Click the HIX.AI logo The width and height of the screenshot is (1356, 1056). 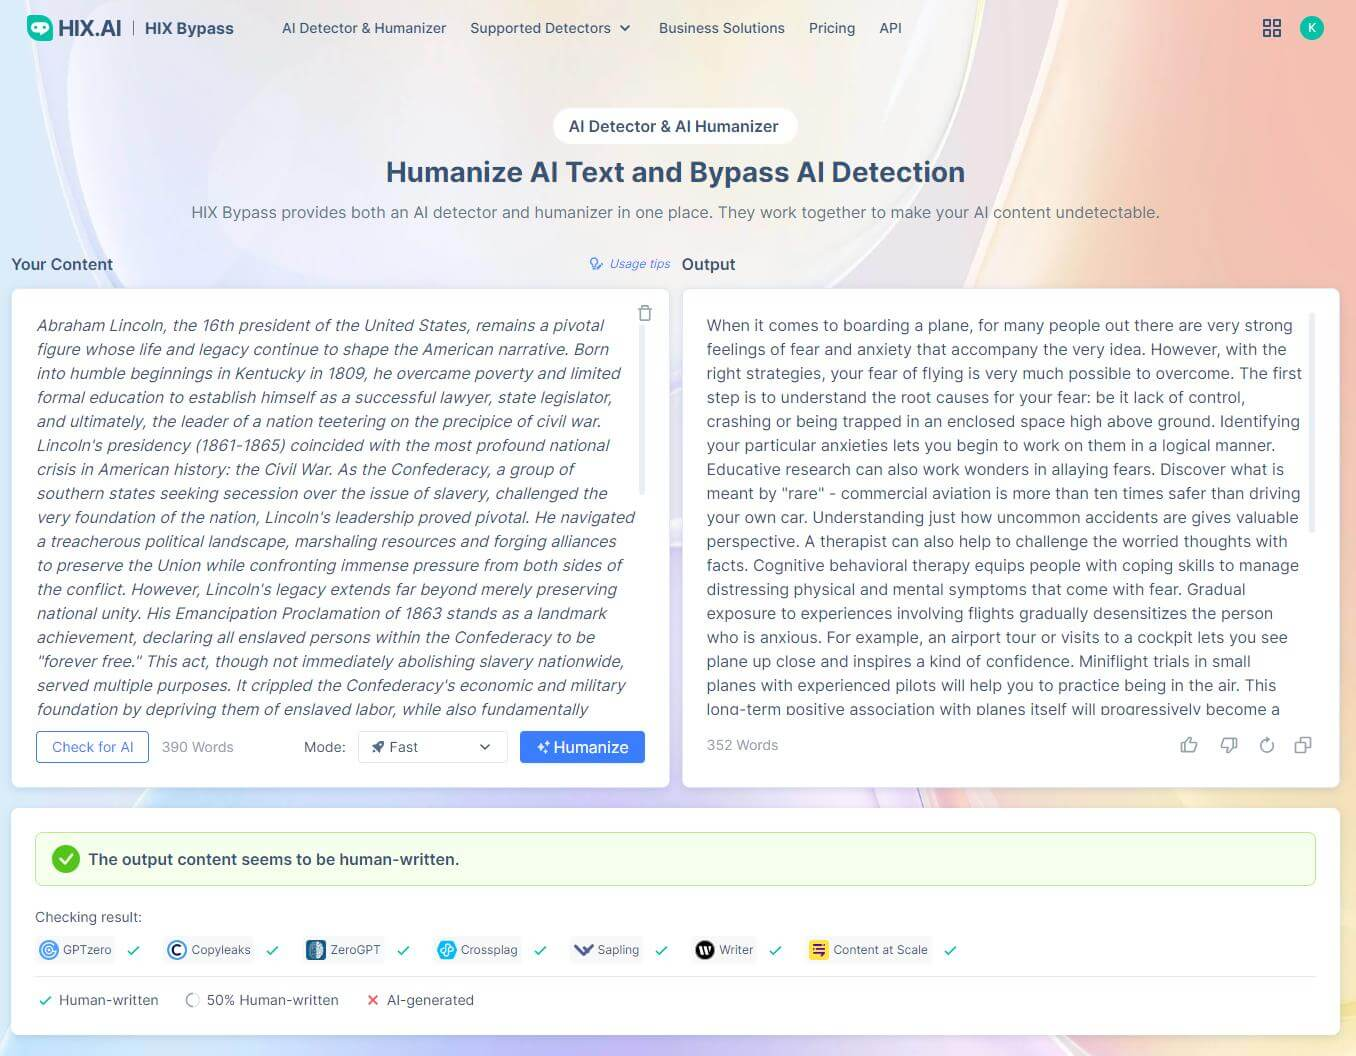coord(74,28)
